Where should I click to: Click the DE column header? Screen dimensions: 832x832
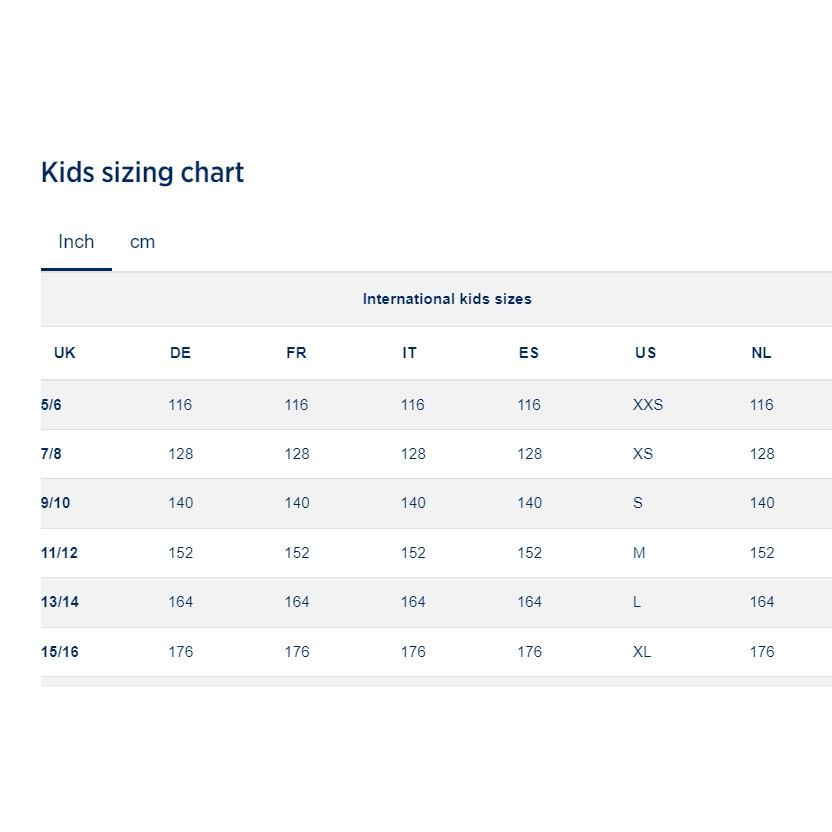coord(180,353)
